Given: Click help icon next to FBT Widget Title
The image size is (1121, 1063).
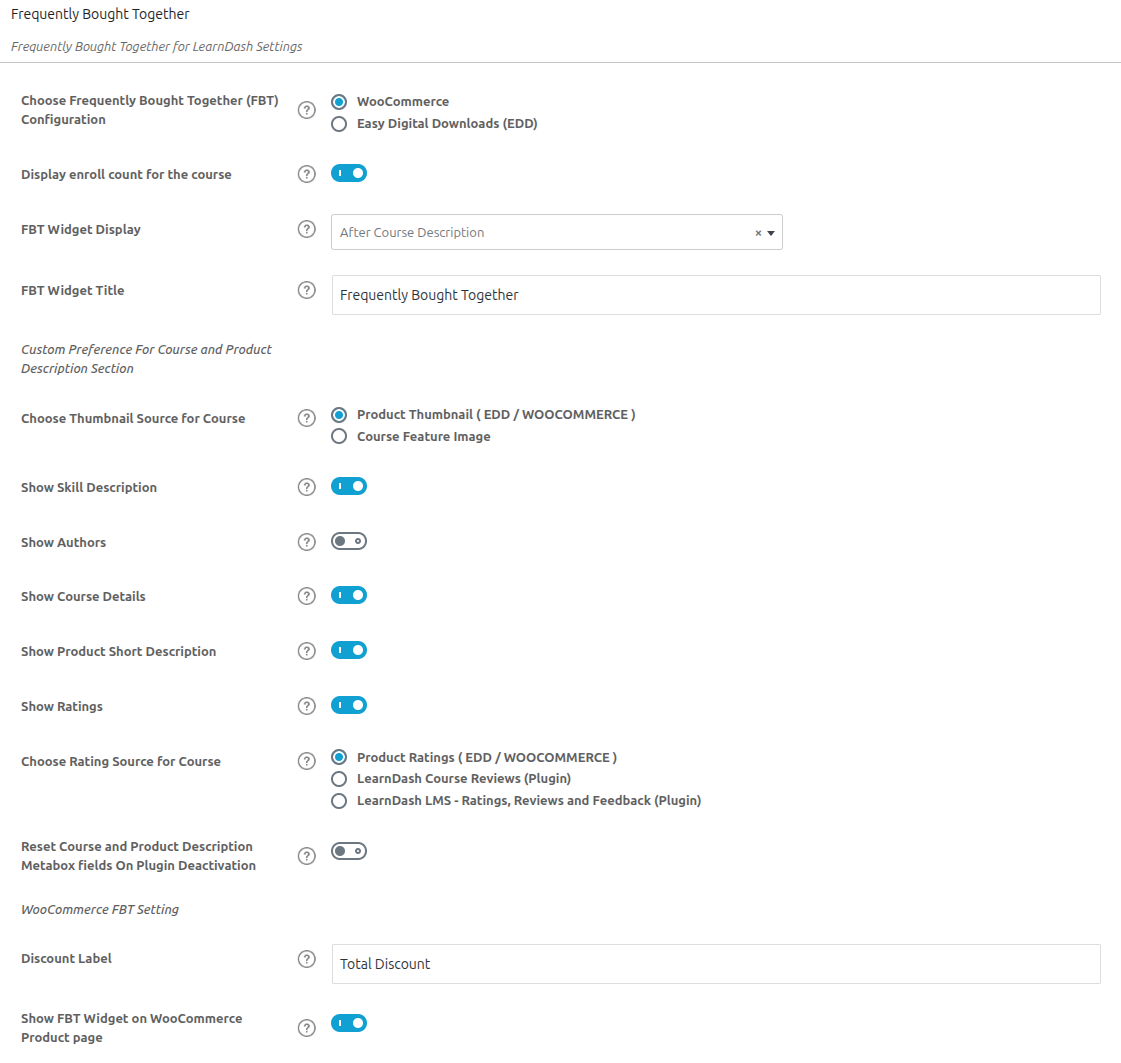Looking at the screenshot, I should pos(307,290).
